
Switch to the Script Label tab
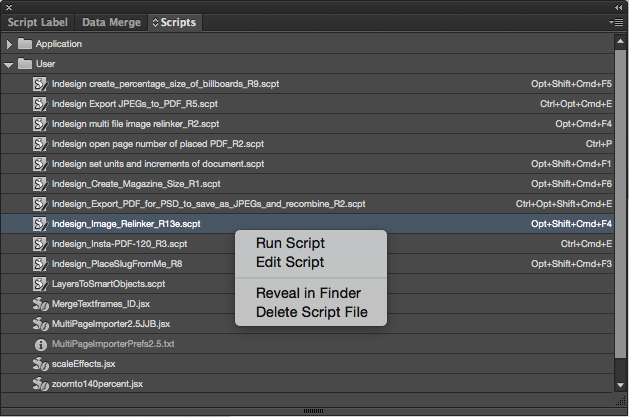(38, 22)
